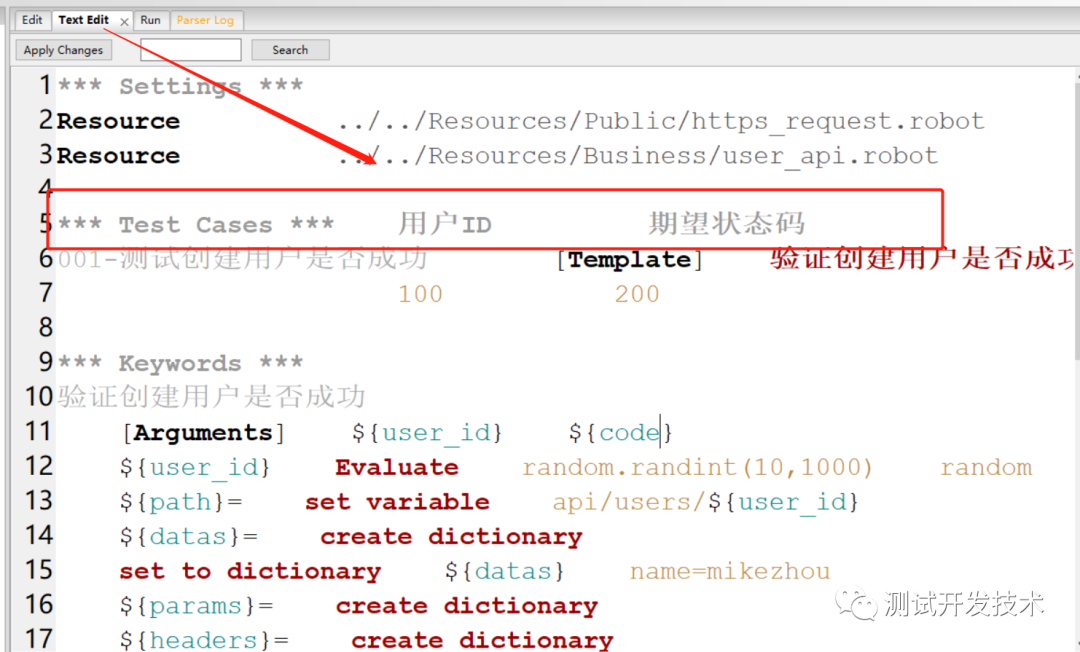Screen dimensions: 1080x652
Task: Click the ${code} argument on line 11
Action: 621,432
